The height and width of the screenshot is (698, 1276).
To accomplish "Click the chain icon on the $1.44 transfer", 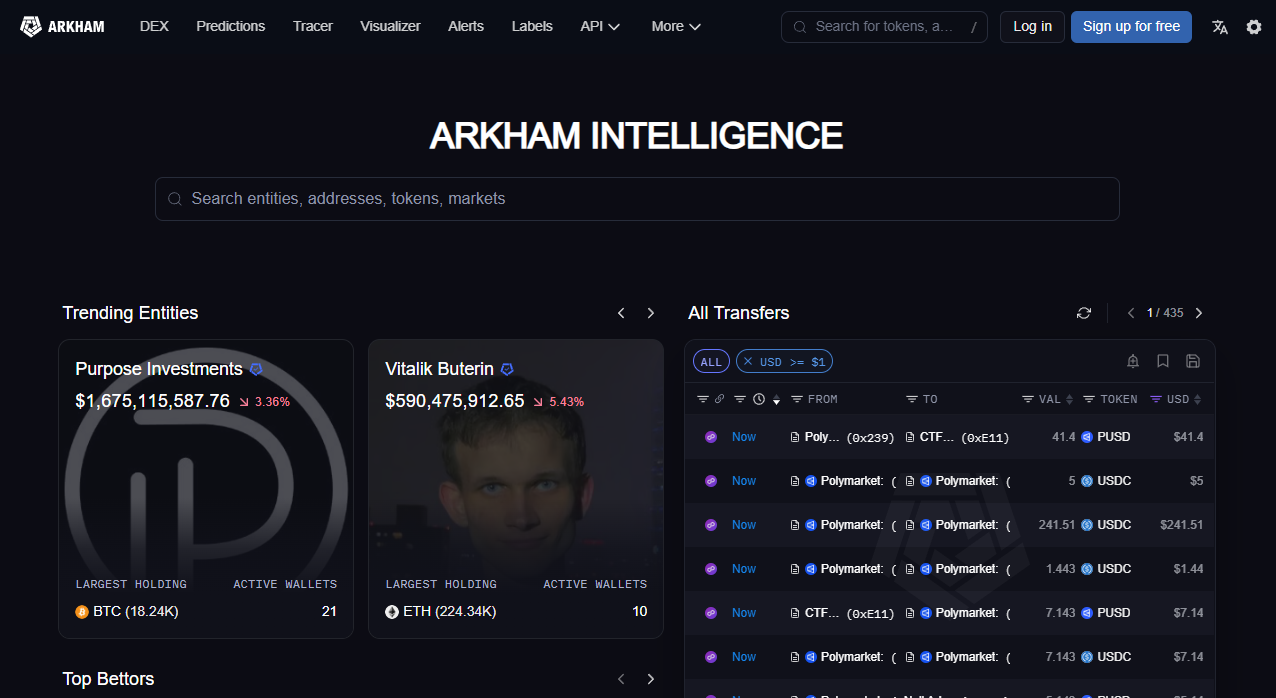I will point(711,569).
